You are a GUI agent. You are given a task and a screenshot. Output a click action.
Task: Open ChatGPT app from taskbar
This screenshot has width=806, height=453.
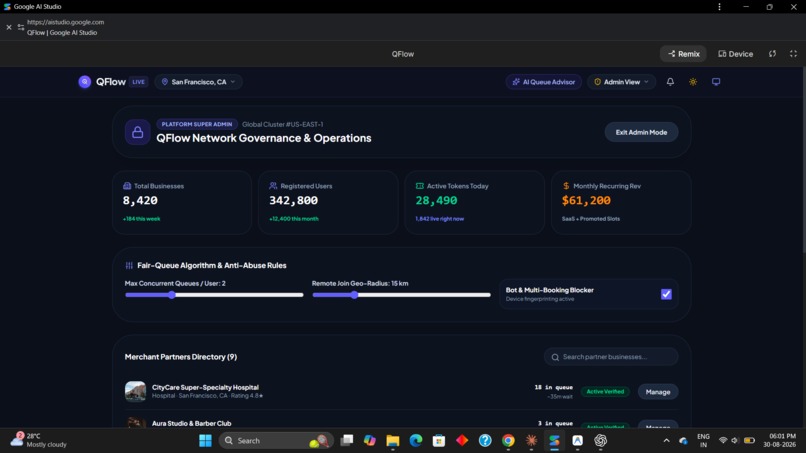coord(600,441)
